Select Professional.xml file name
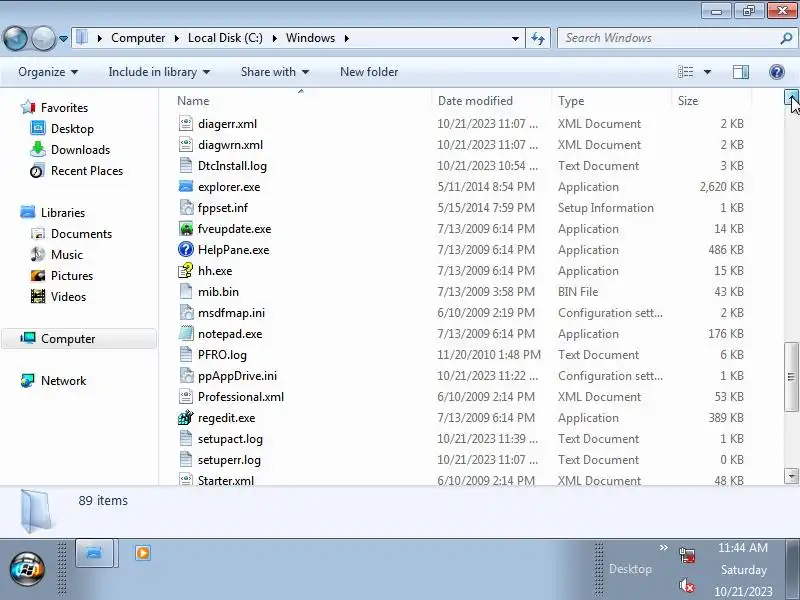 point(241,396)
